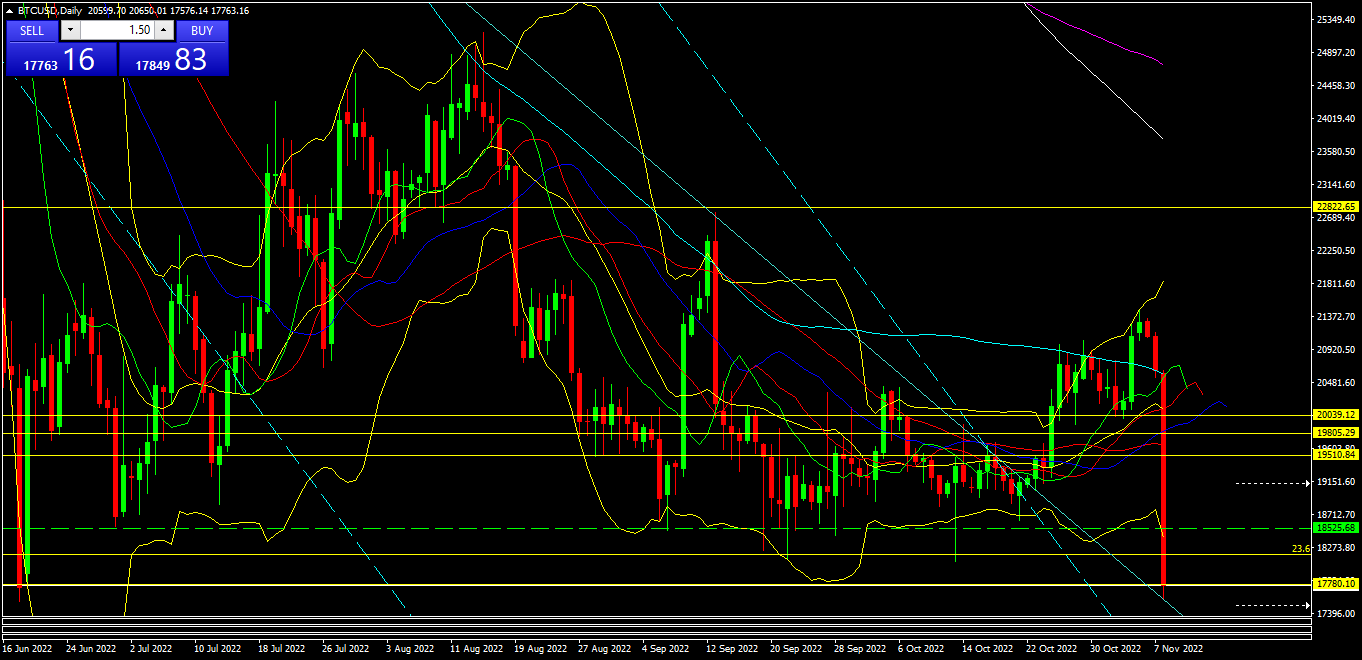This screenshot has width=1362, height=660.
Task: Decrease the trade volume with down arrow
Action: point(69,30)
